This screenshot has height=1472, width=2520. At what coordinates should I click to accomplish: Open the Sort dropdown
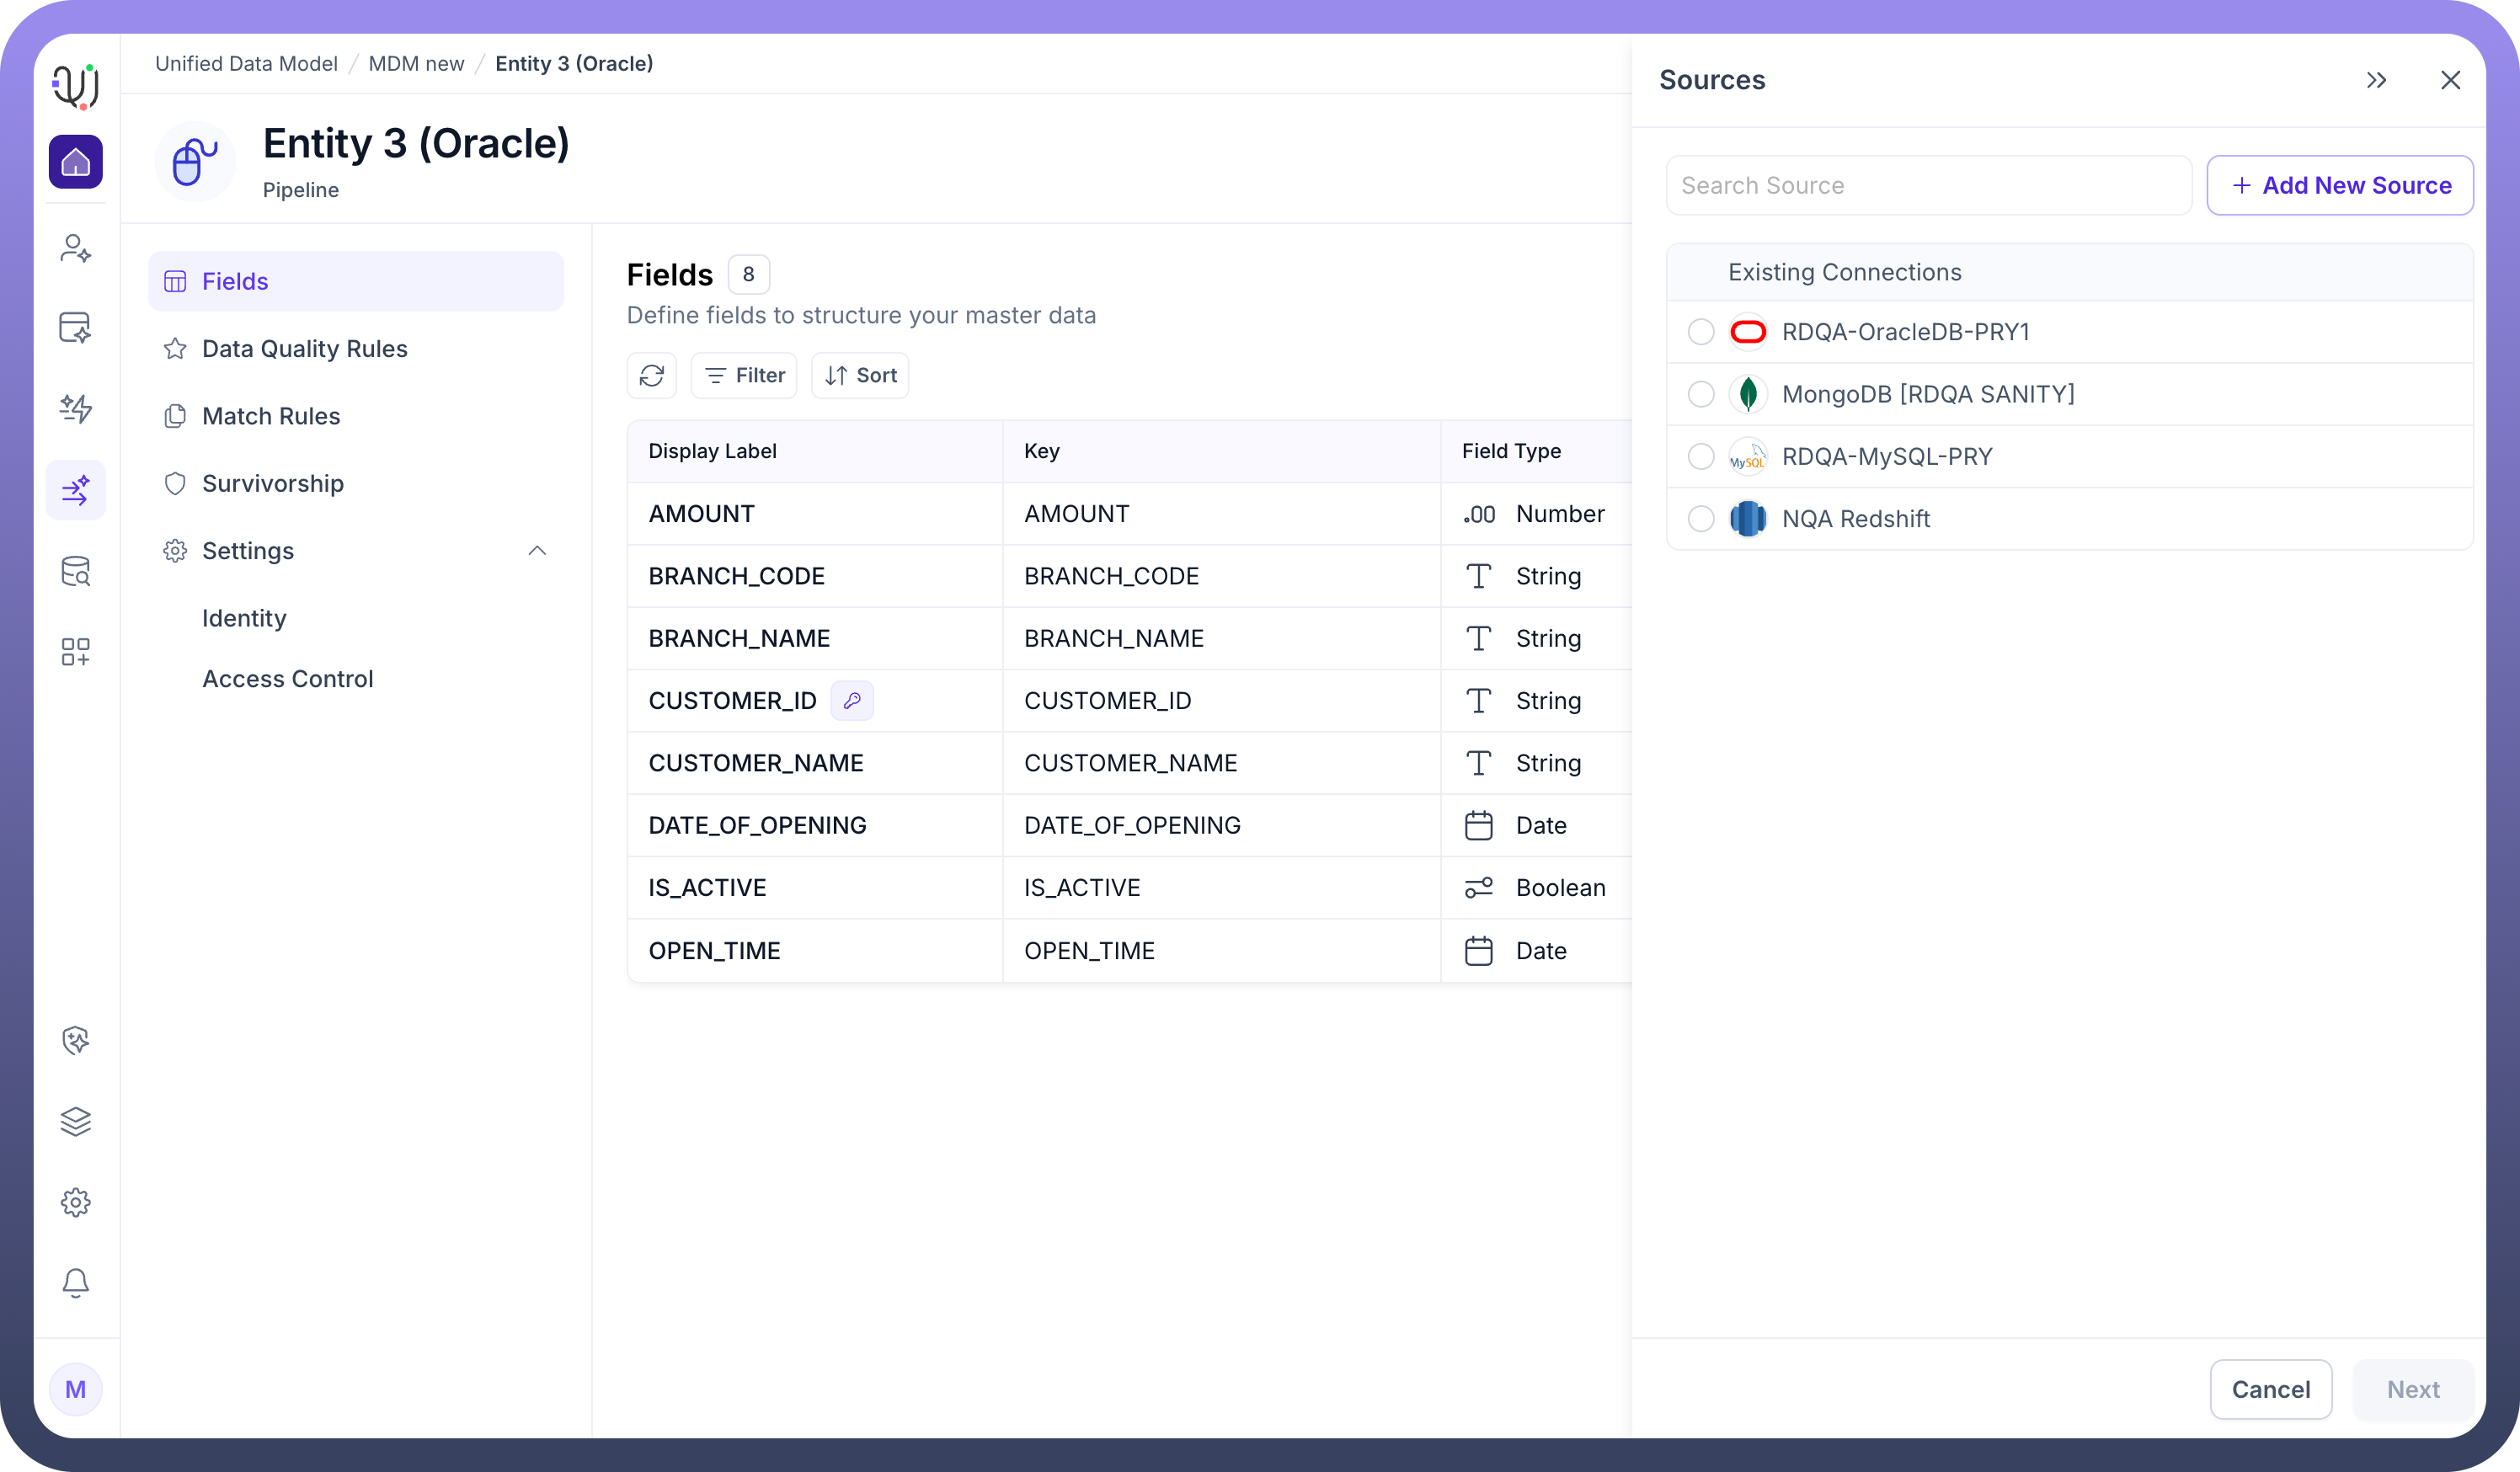point(860,375)
